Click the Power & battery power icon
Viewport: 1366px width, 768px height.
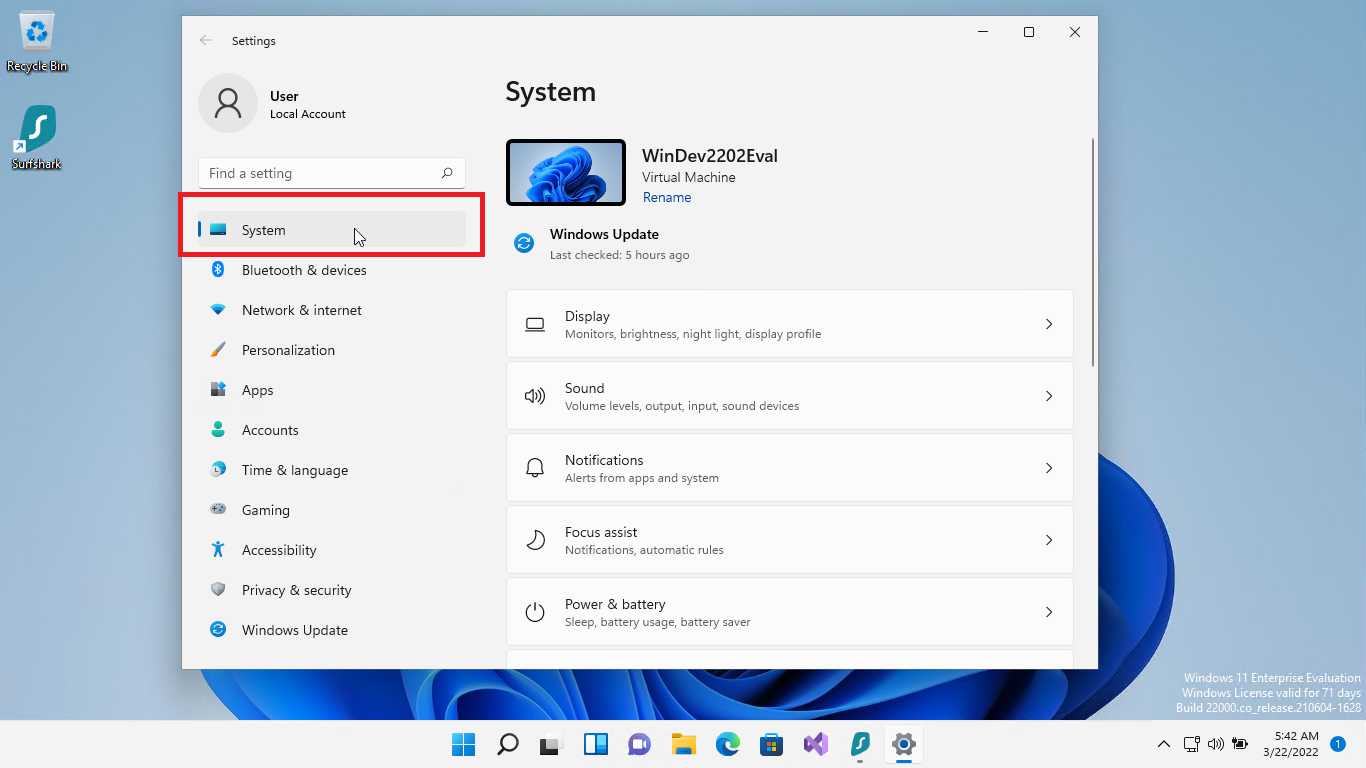(535, 612)
